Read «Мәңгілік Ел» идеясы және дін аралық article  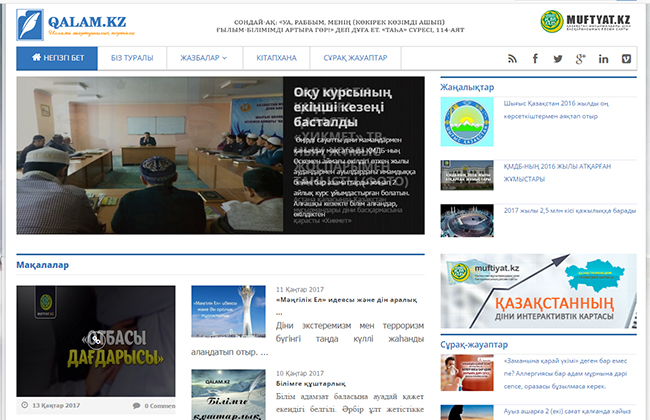(347, 300)
